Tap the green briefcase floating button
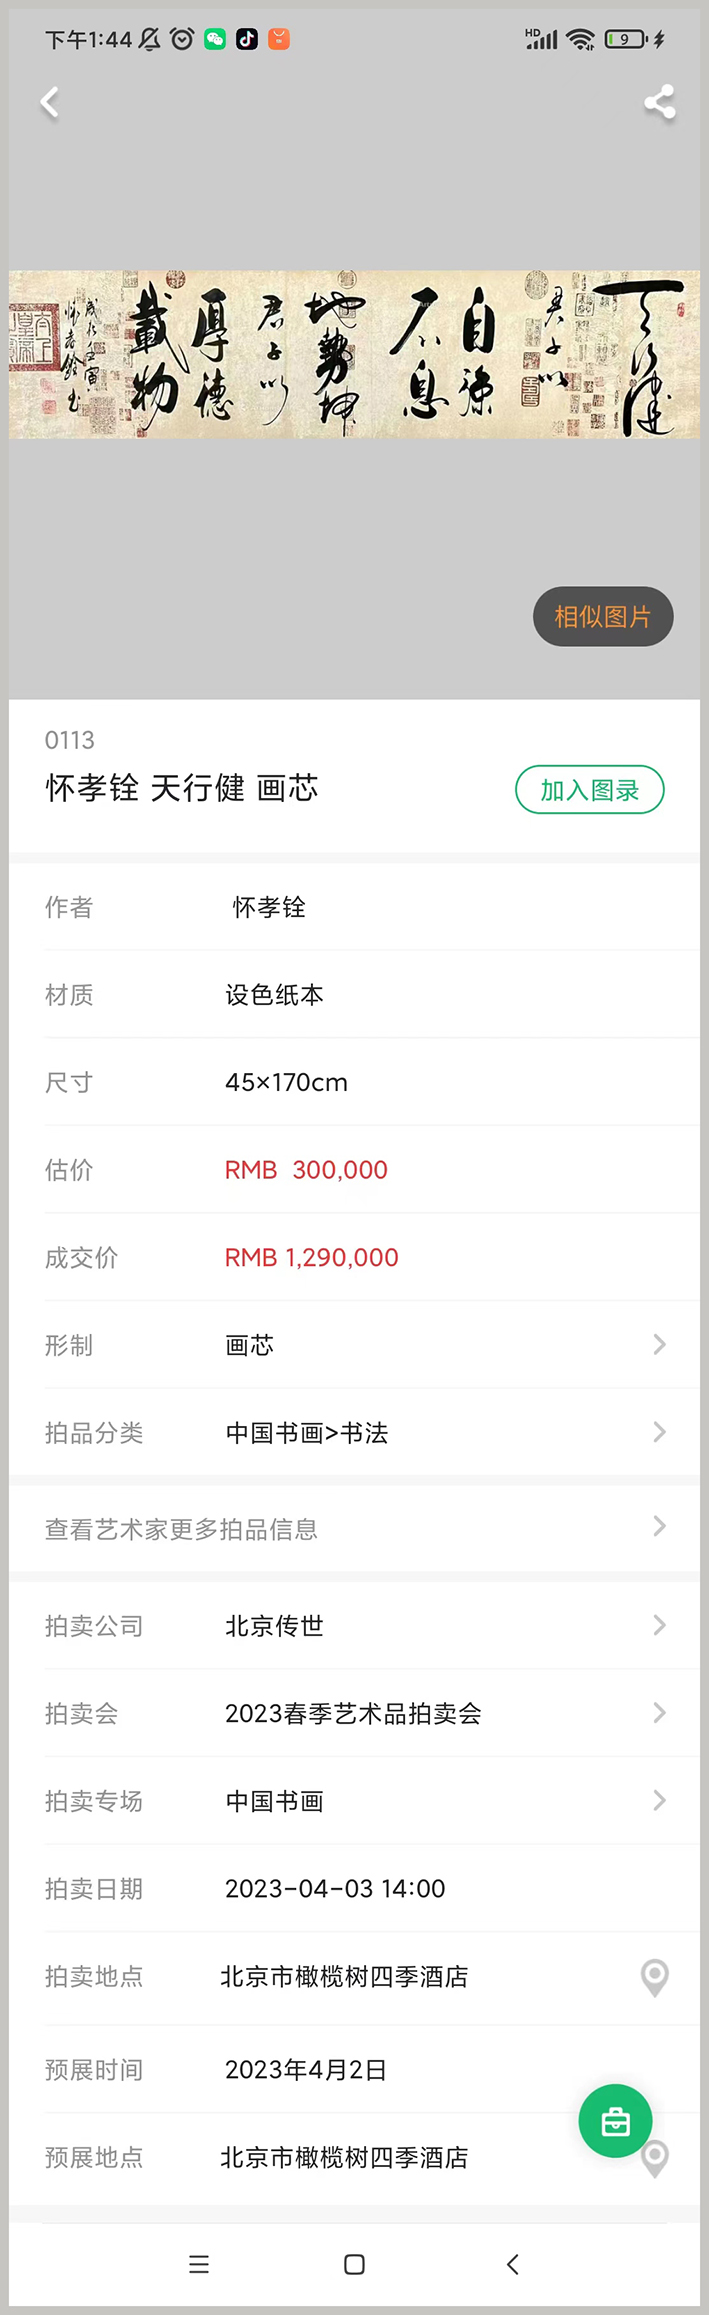The width and height of the screenshot is (709, 2315). (x=615, y=2120)
